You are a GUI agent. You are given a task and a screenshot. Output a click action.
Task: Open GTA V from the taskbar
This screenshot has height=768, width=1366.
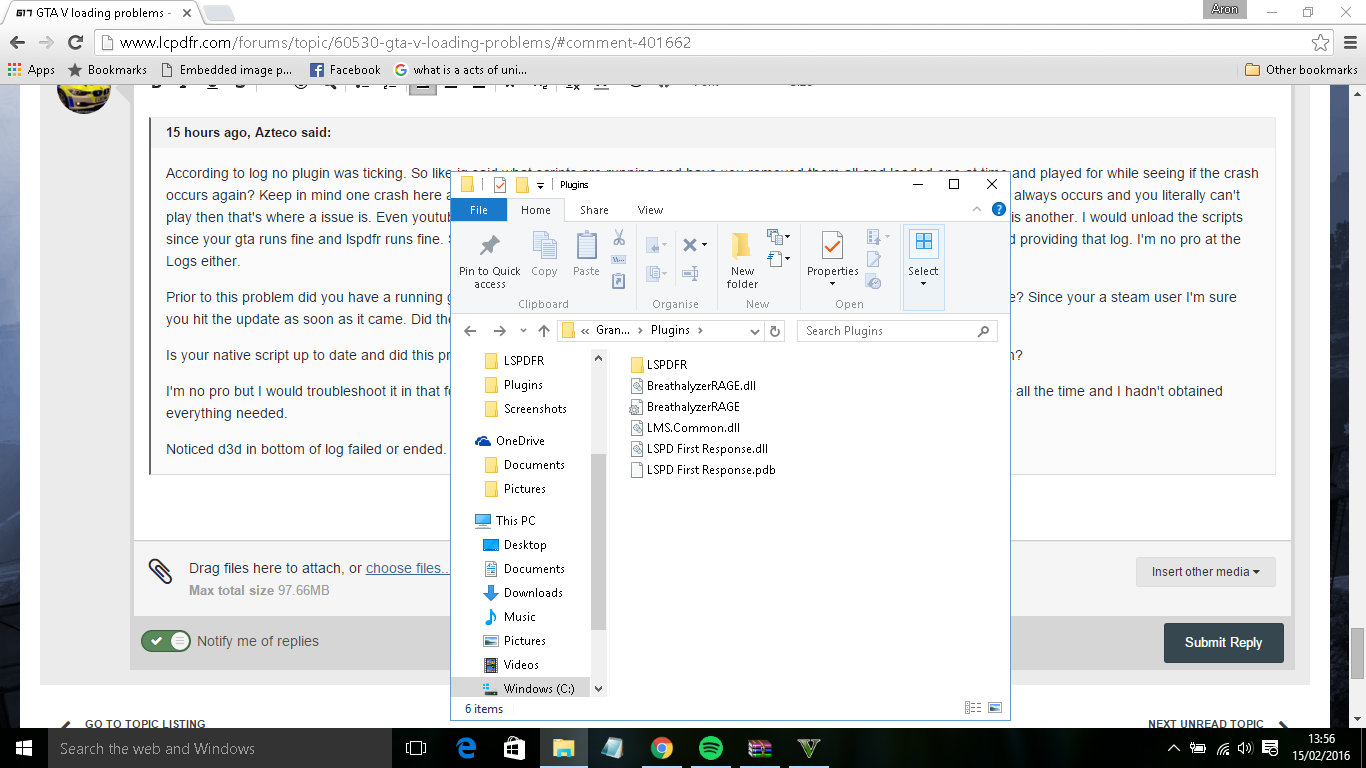coord(808,748)
